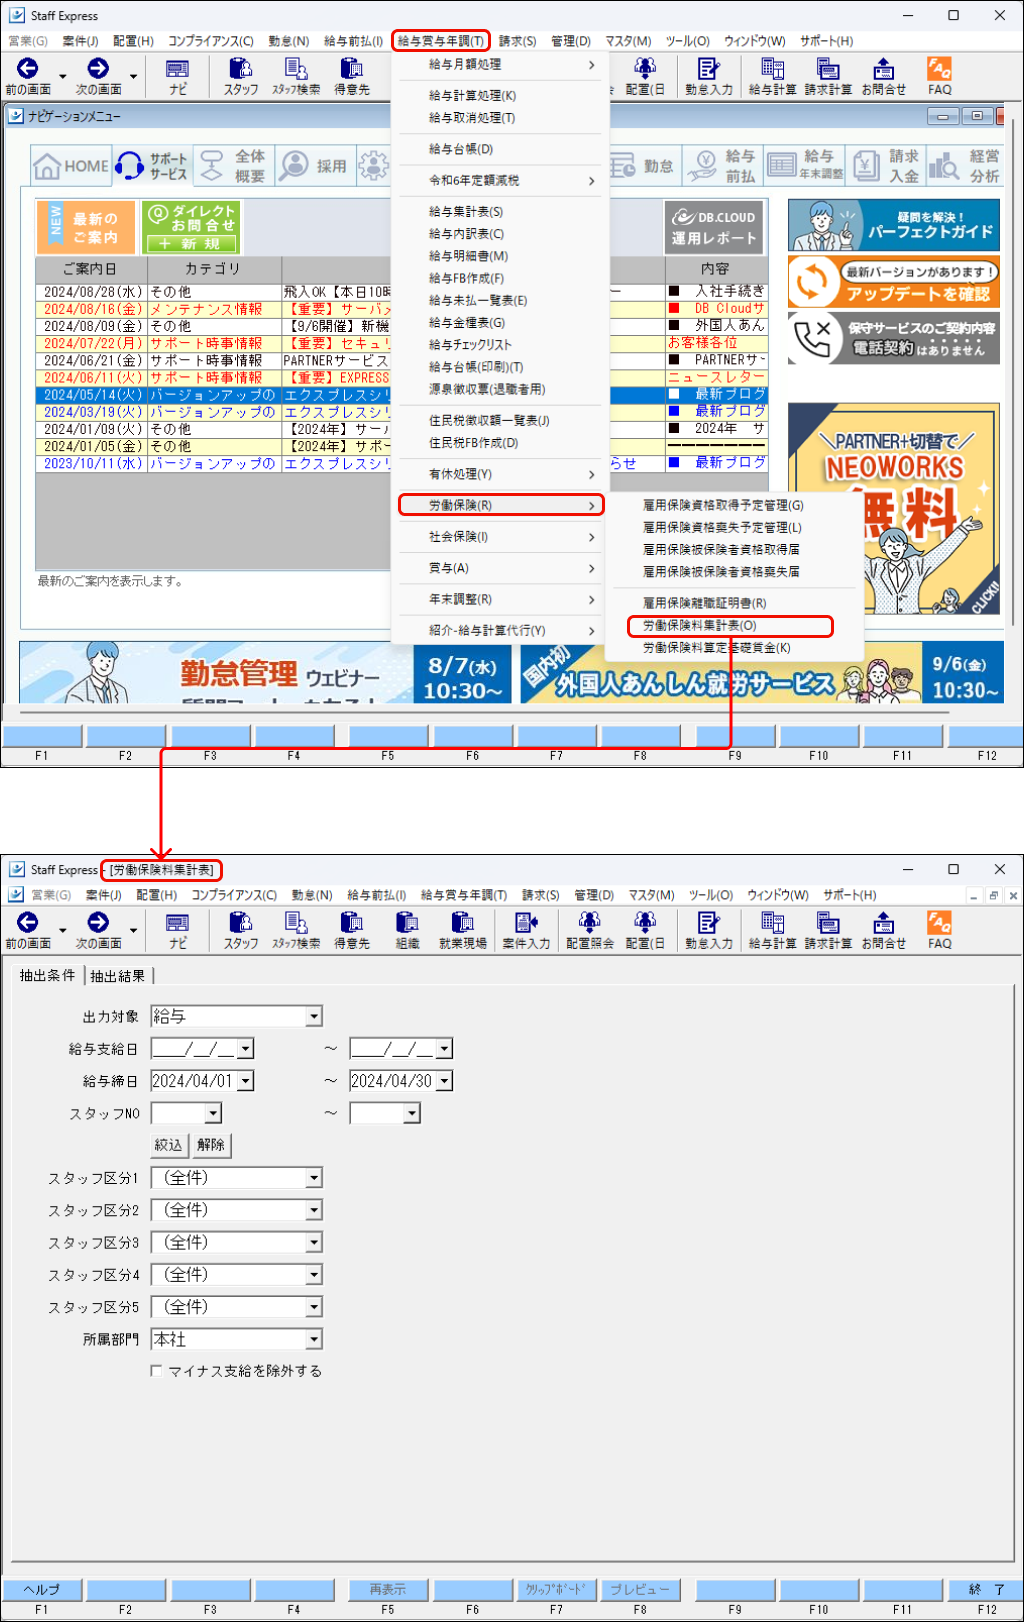Click 次の画面 arrow in the 労働保険料集計表 window
The height and width of the screenshot is (1622, 1024).
point(98,929)
